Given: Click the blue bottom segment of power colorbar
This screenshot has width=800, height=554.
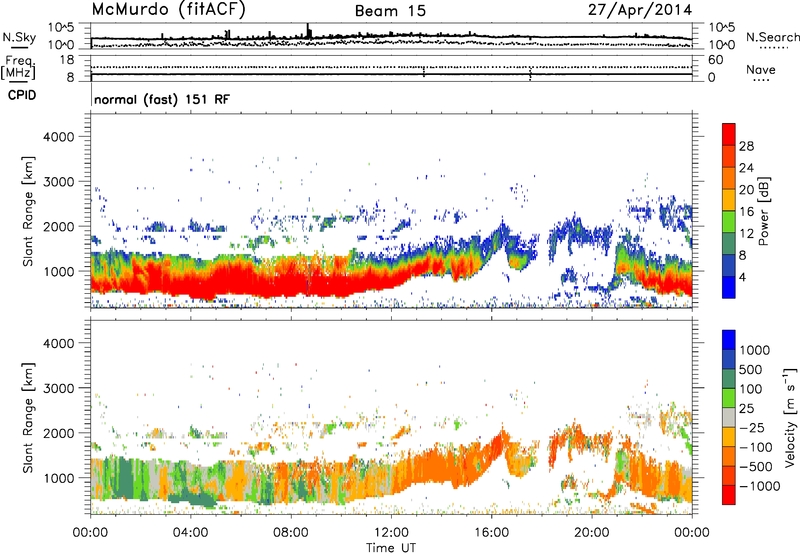Looking at the screenshot, I should tap(729, 287).
